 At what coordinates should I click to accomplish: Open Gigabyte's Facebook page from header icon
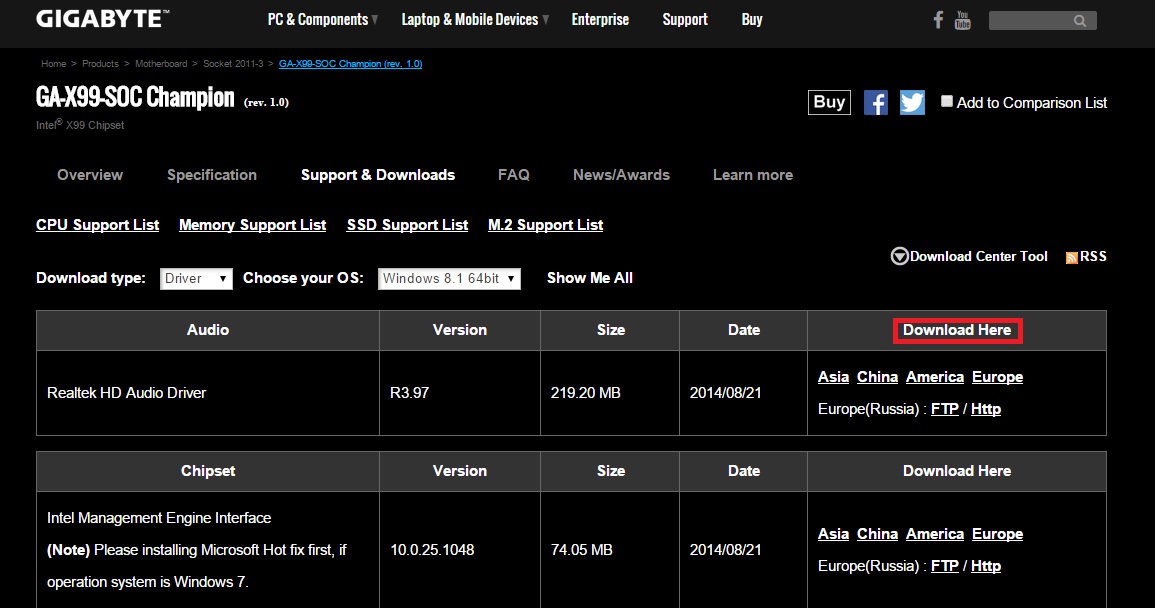pyautogui.click(x=938, y=20)
